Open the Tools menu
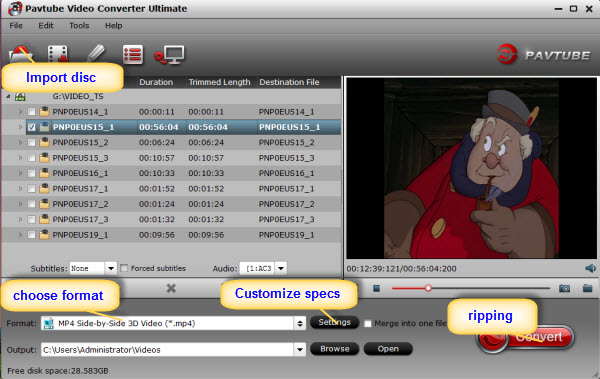This screenshot has height=379, width=600. 79,26
